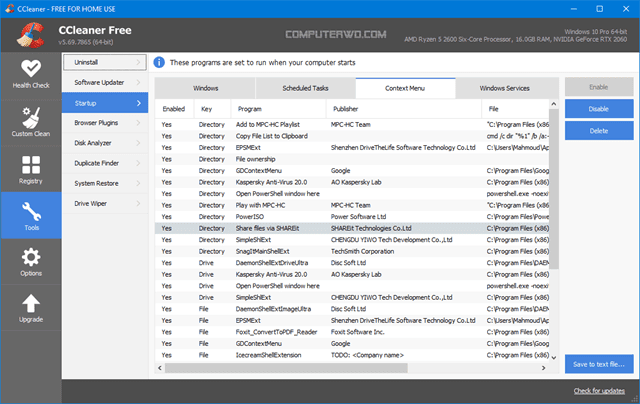This screenshot has width=640, height=404.
Task: Open the Health Check section
Action: pos(31,75)
